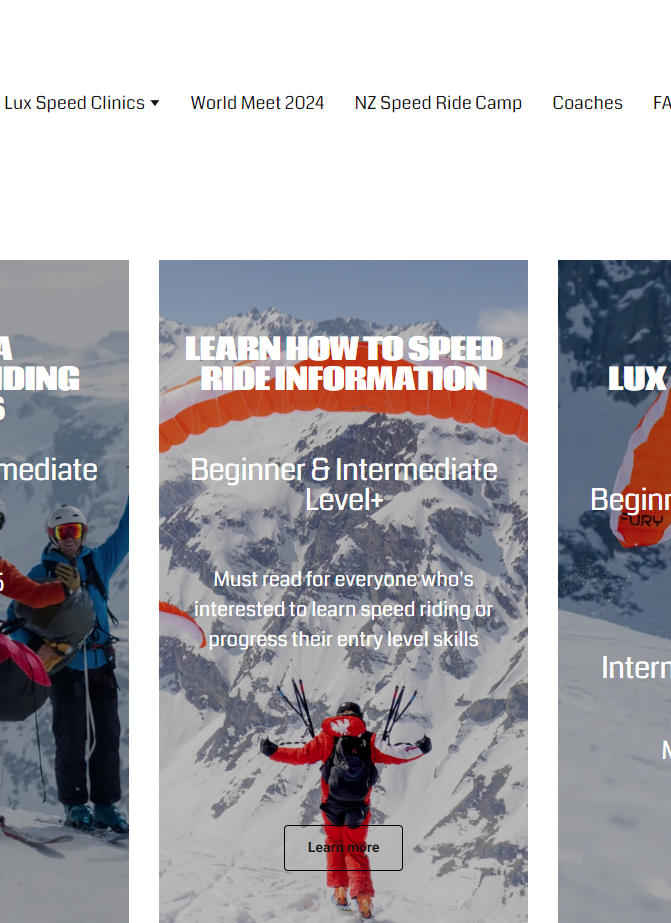
Task: Click the 'mediate' subtitle on left card
Action: click(x=49, y=470)
